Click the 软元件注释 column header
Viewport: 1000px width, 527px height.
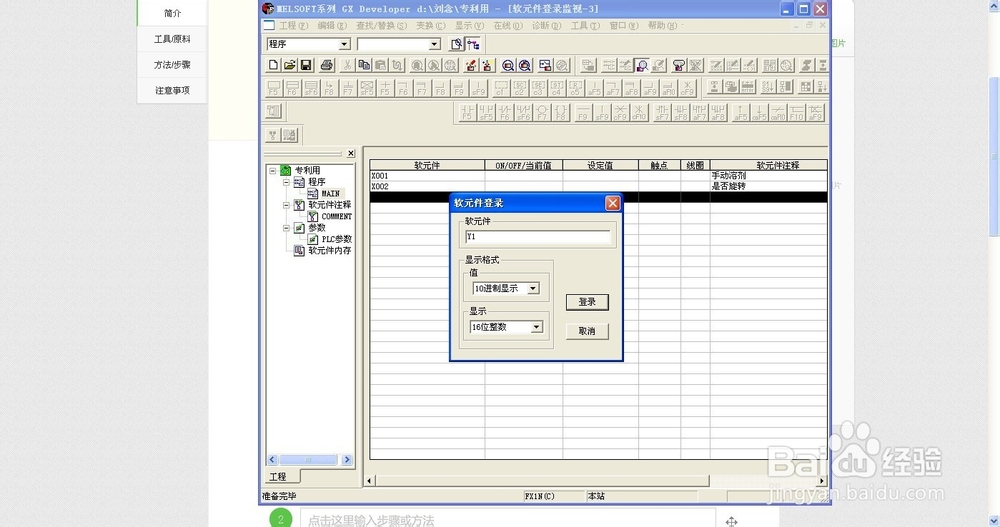point(768,165)
